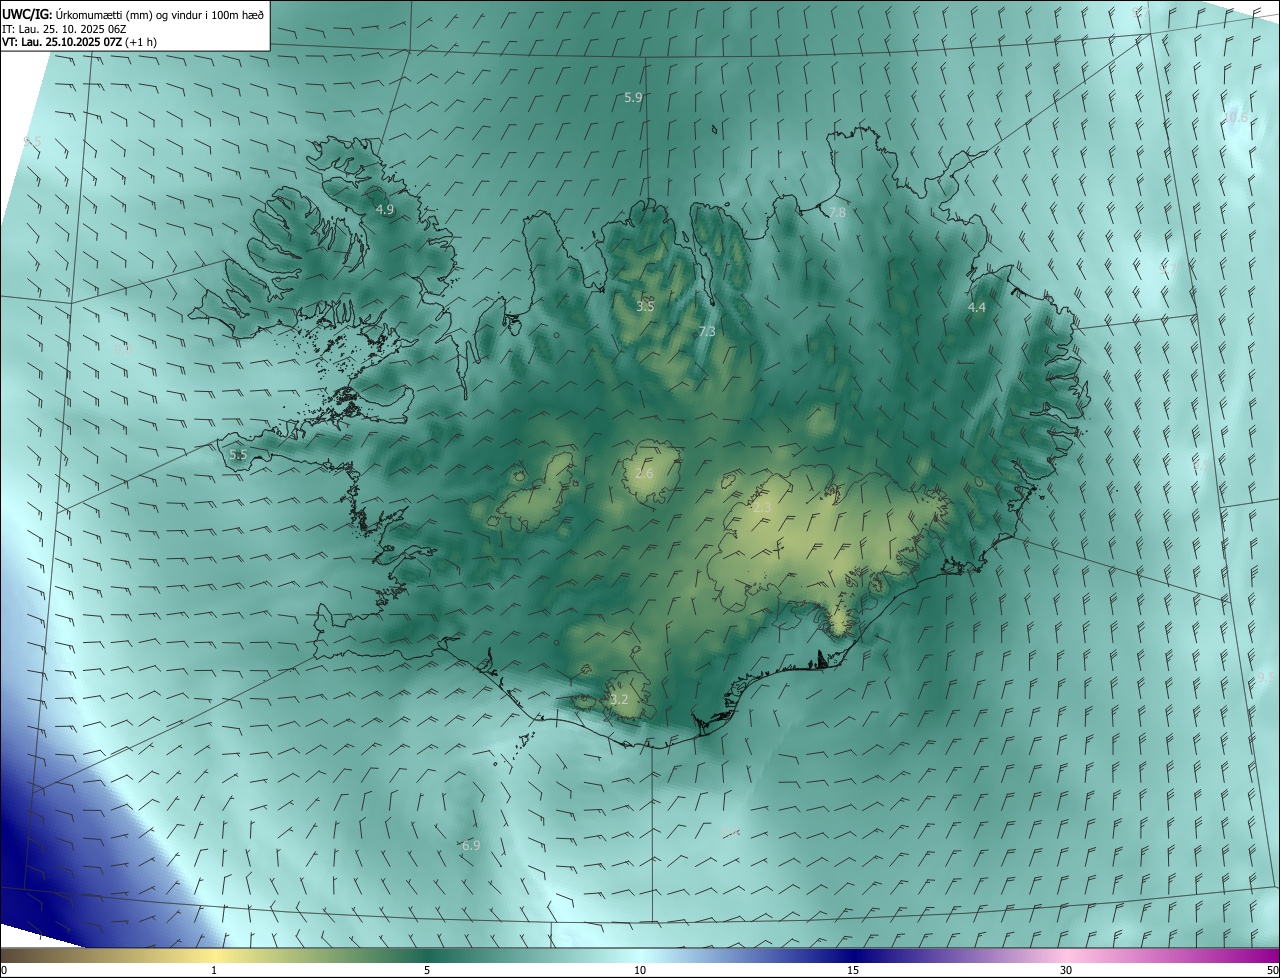
Task: Click the legend tick label 15
Action: click(x=853, y=970)
